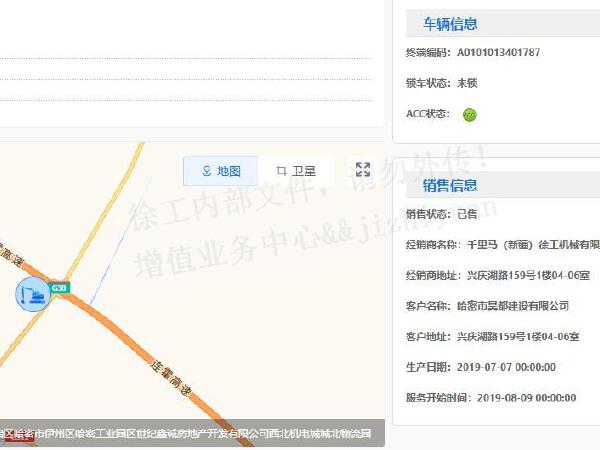Click the green ACC status indicator
This screenshot has height=450, width=600.
469,114
